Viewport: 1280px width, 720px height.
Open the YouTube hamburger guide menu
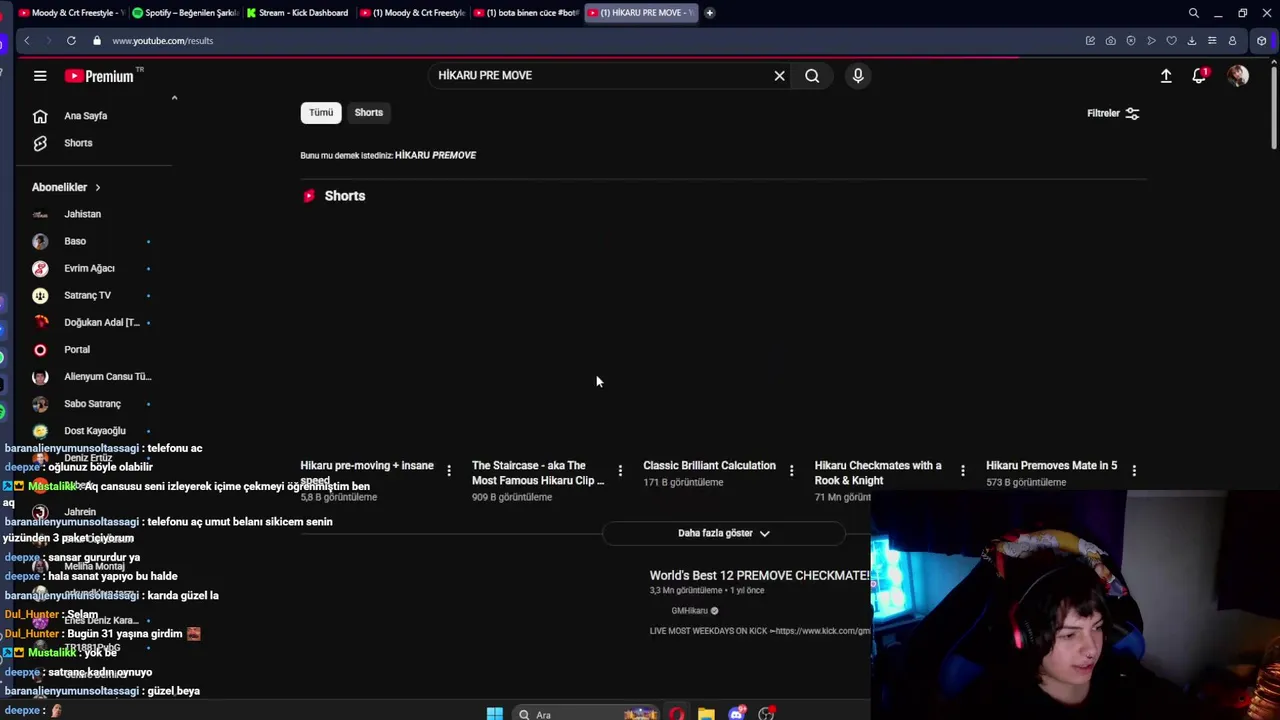[40, 76]
